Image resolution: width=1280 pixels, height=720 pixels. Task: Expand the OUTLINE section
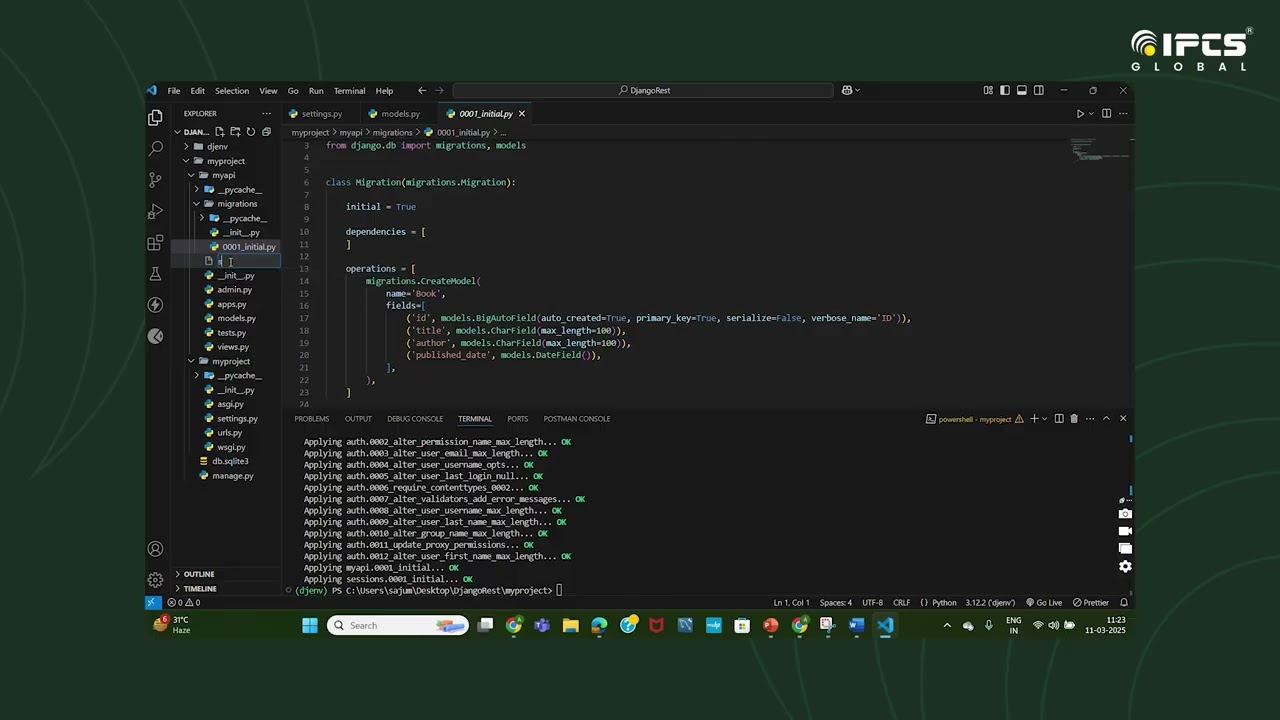(198, 574)
